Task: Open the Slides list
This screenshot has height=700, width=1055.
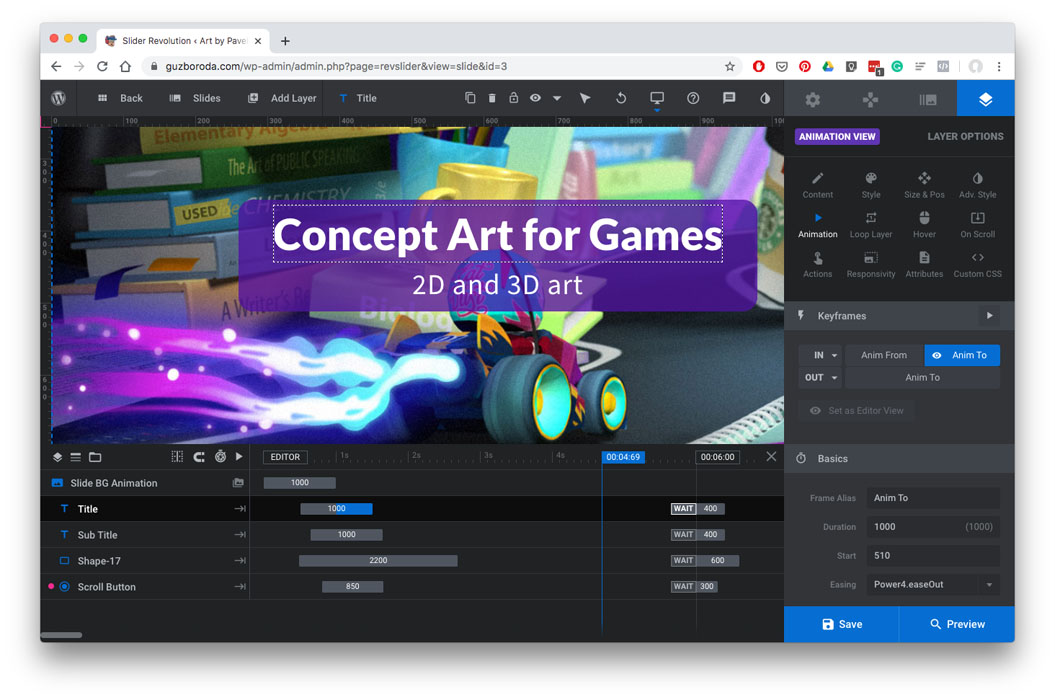Action: [x=195, y=98]
